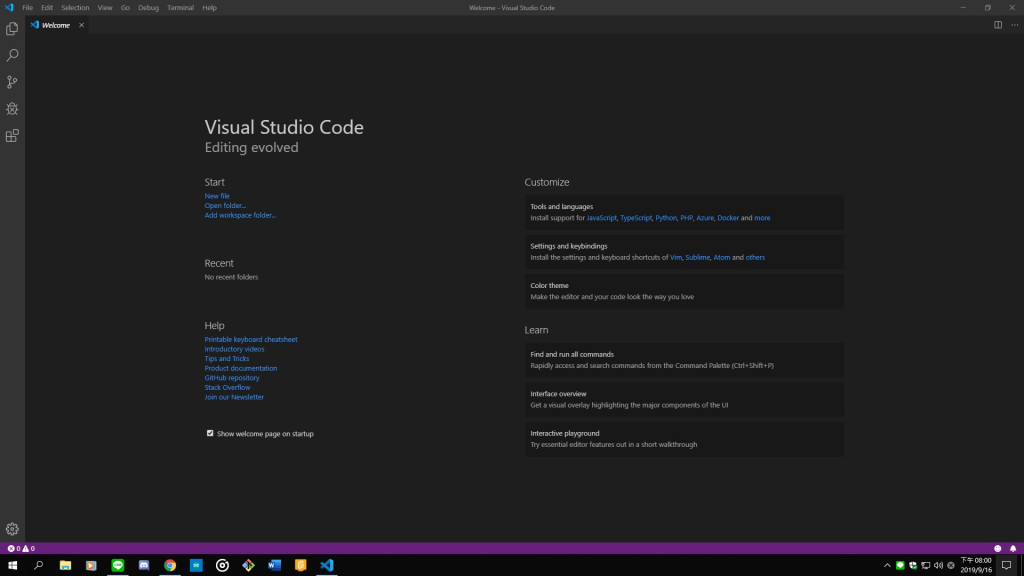Install JavaScript support link
Viewport: 1024px width, 576px height.
point(601,218)
